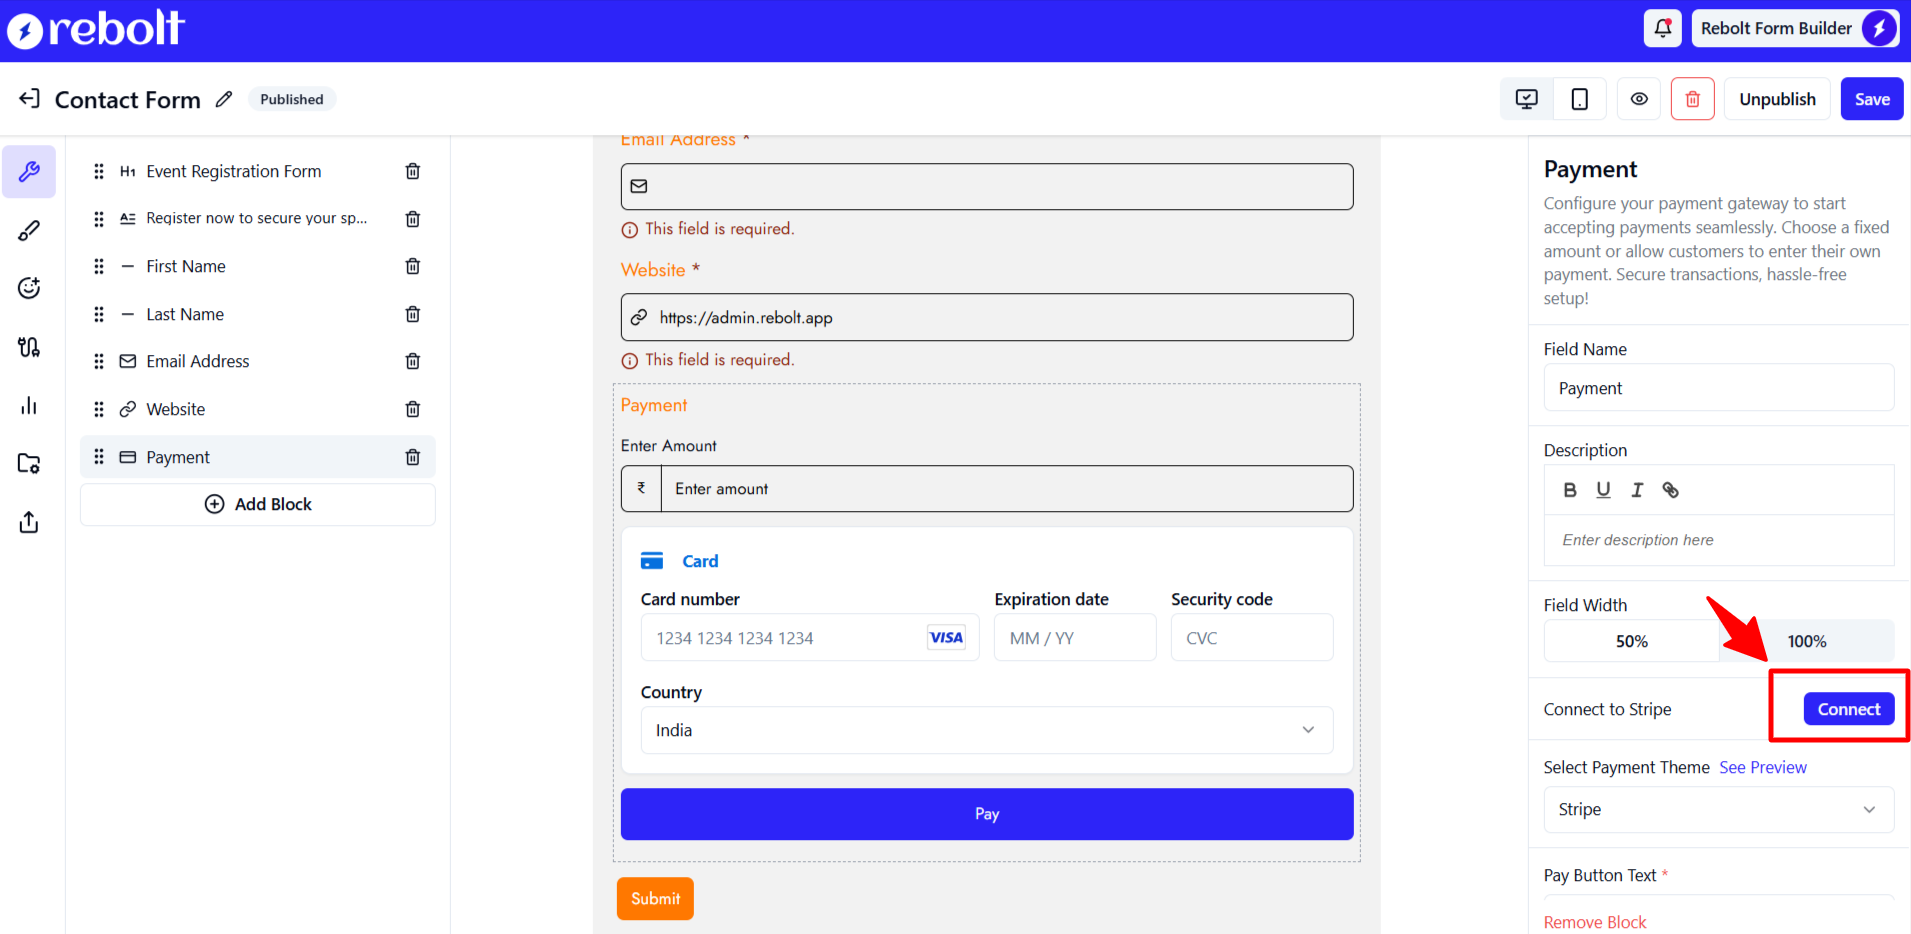Viewport: 1911px width, 934px height.
Task: Click drag handle of Email Address block
Action: (x=99, y=361)
